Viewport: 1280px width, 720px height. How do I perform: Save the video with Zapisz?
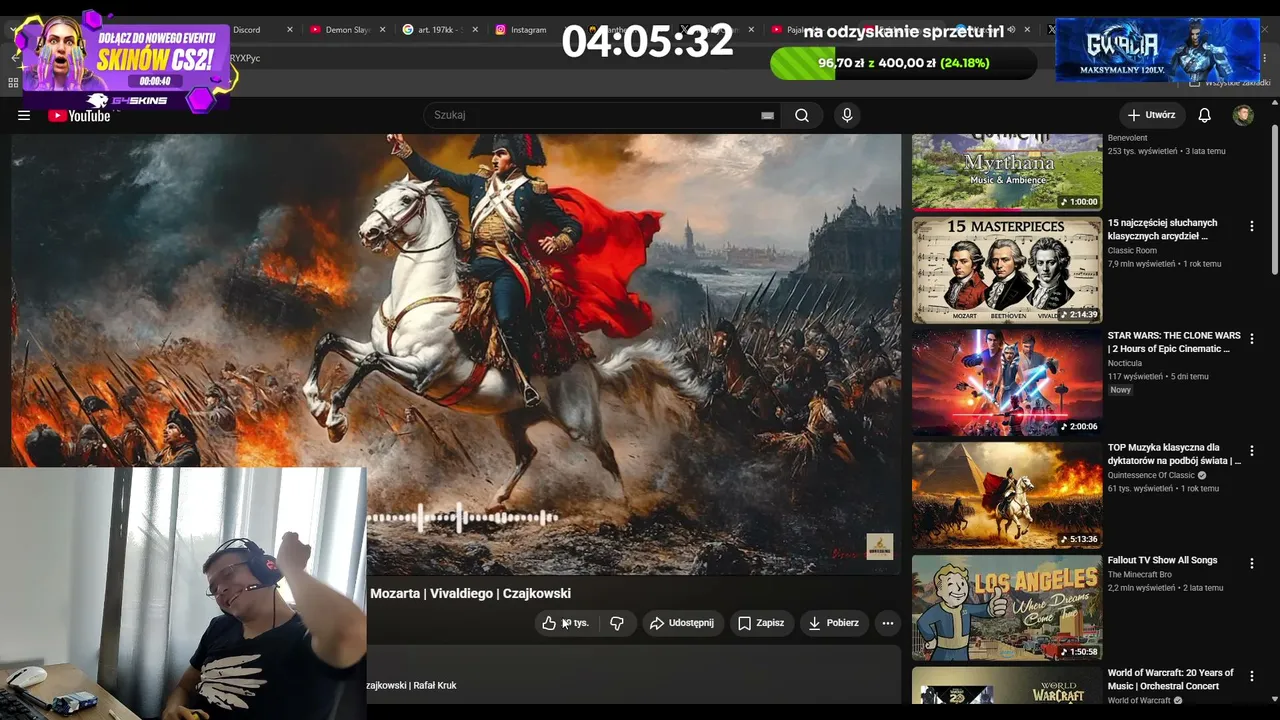[x=761, y=623]
